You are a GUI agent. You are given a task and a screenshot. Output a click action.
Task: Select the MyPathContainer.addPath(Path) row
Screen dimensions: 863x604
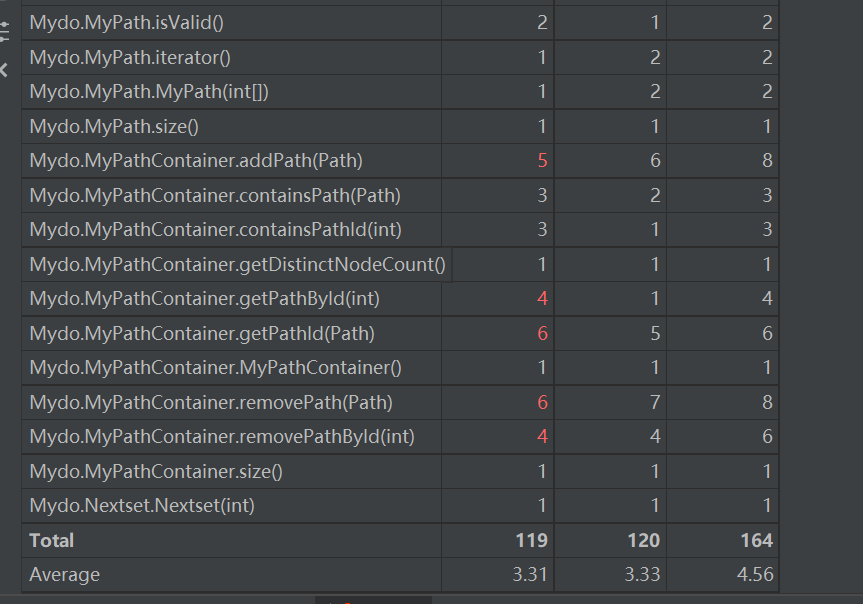400,160
